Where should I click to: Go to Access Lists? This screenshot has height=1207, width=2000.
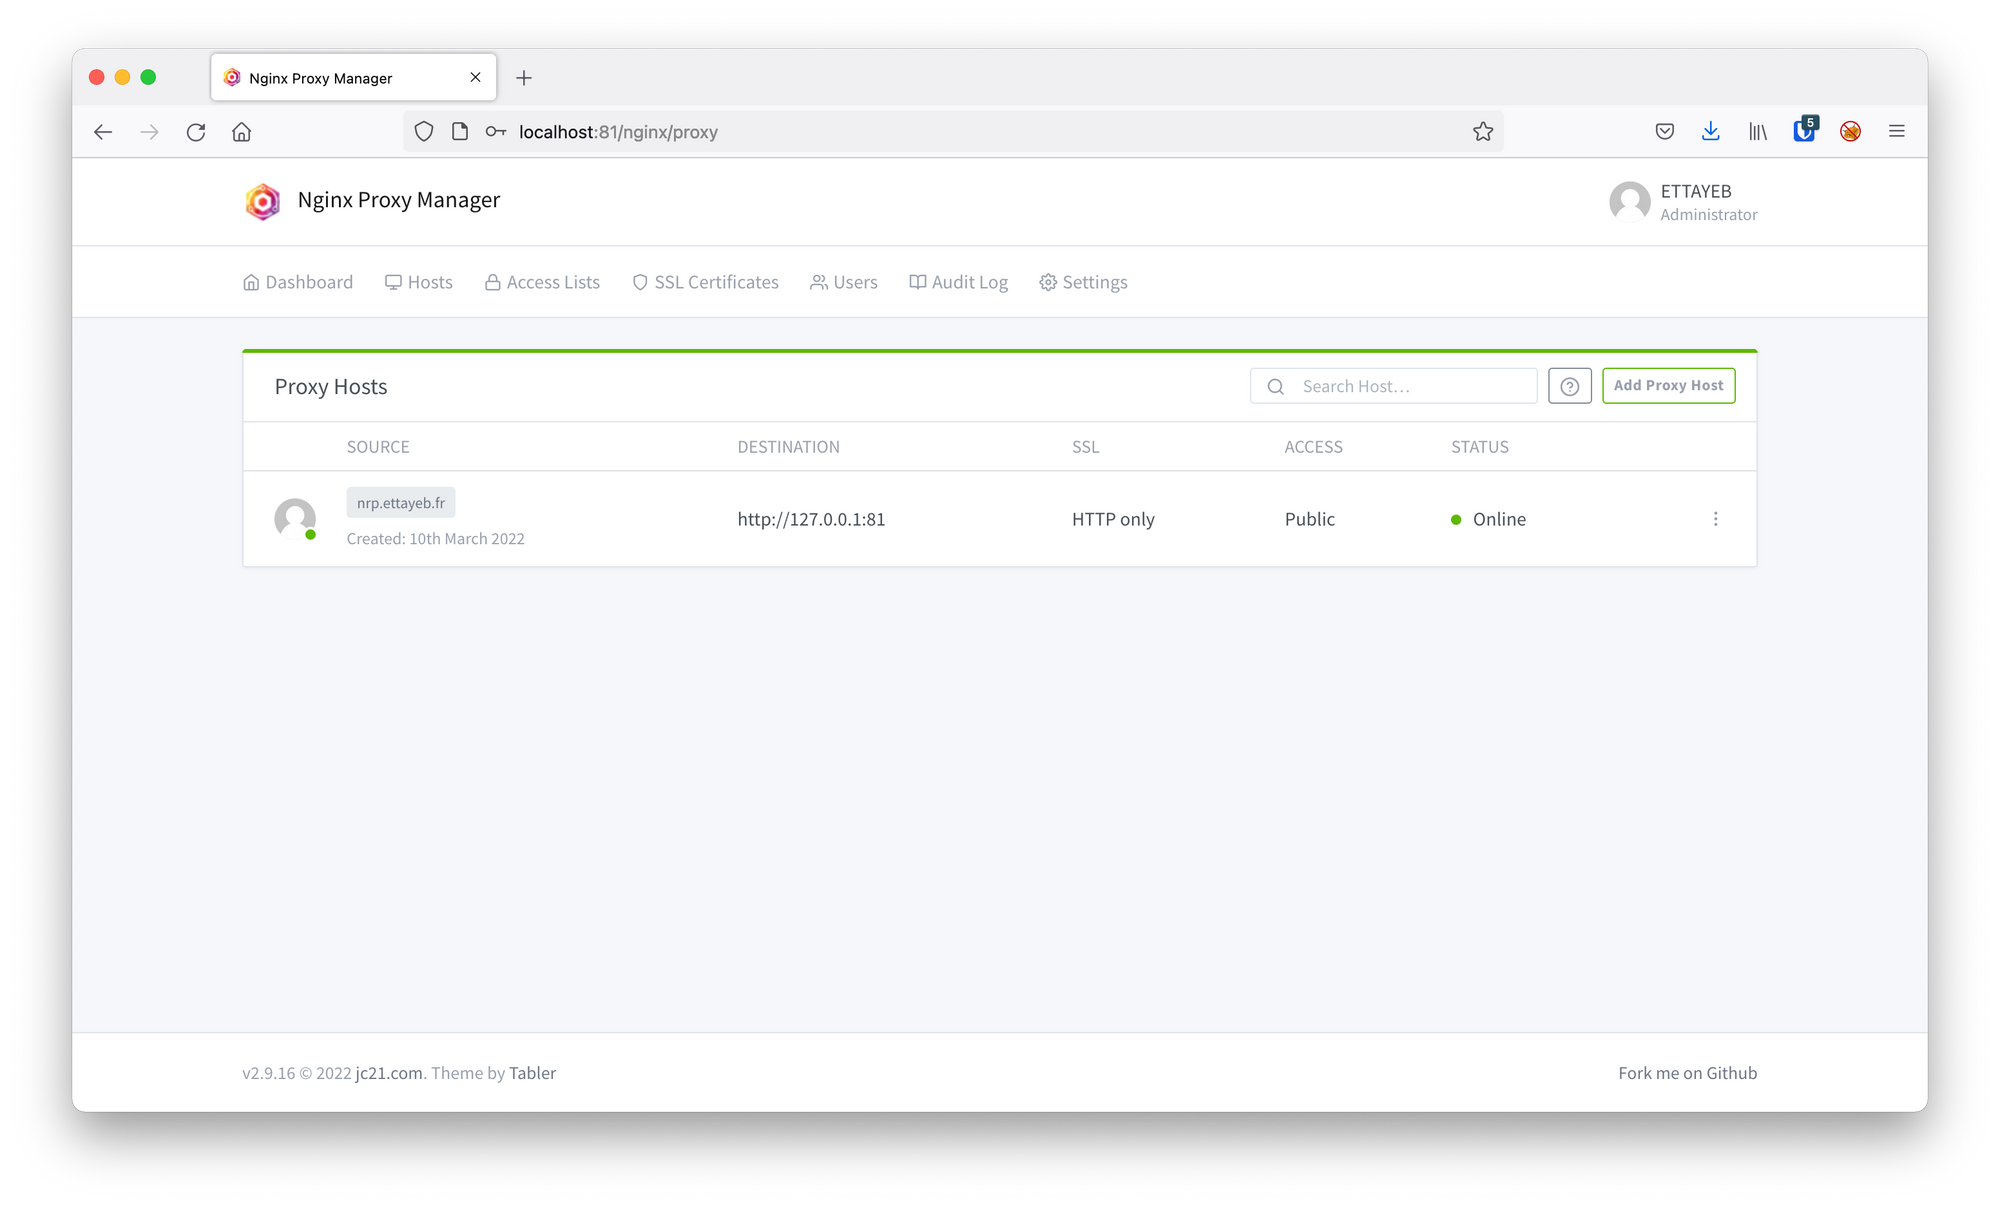543,282
